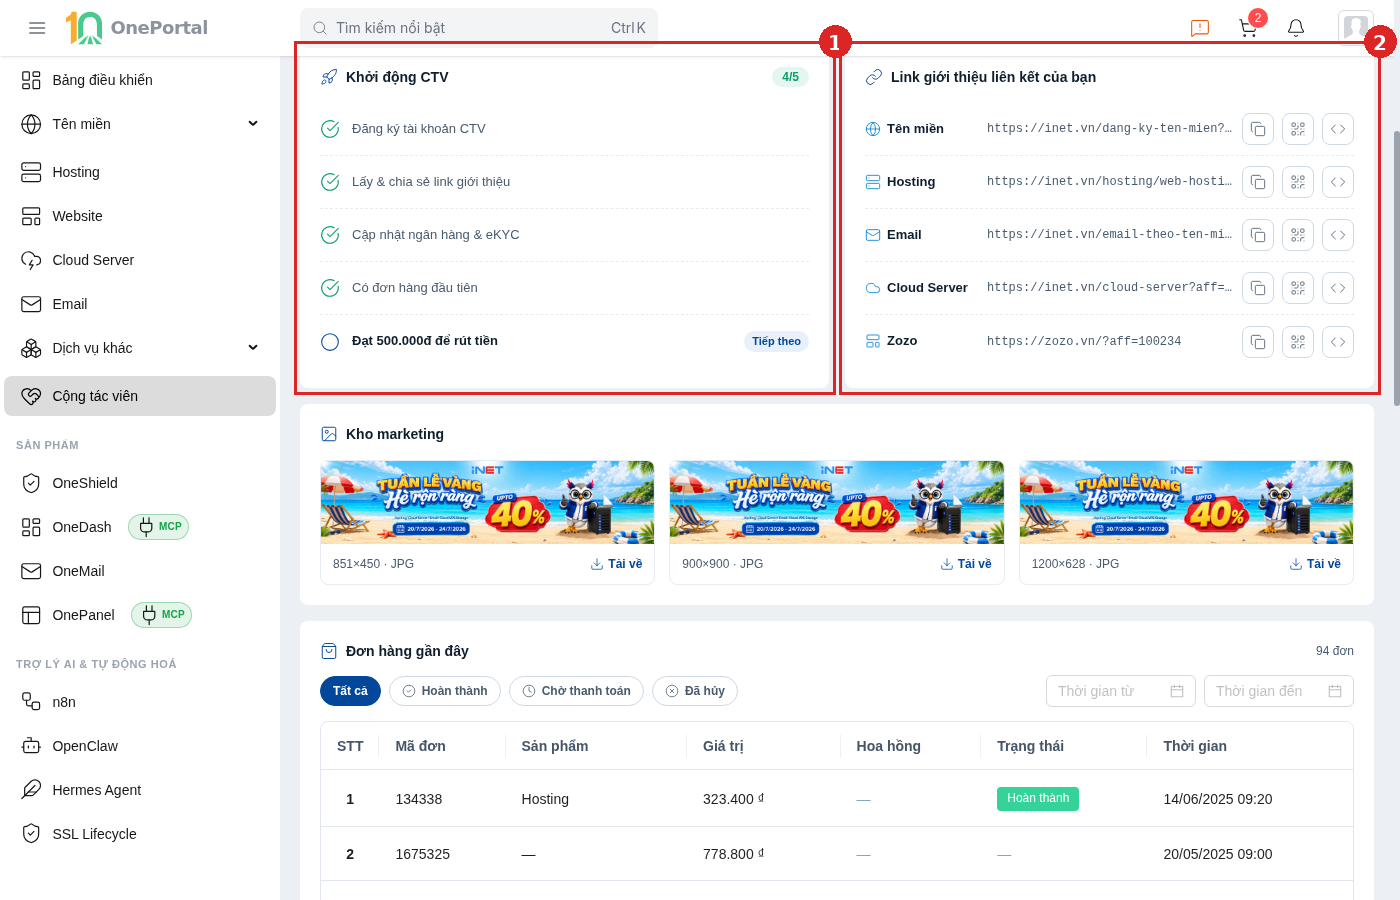The height and width of the screenshot is (900, 1400).
Task: Open Email in the sidebar
Action: [x=140, y=304]
